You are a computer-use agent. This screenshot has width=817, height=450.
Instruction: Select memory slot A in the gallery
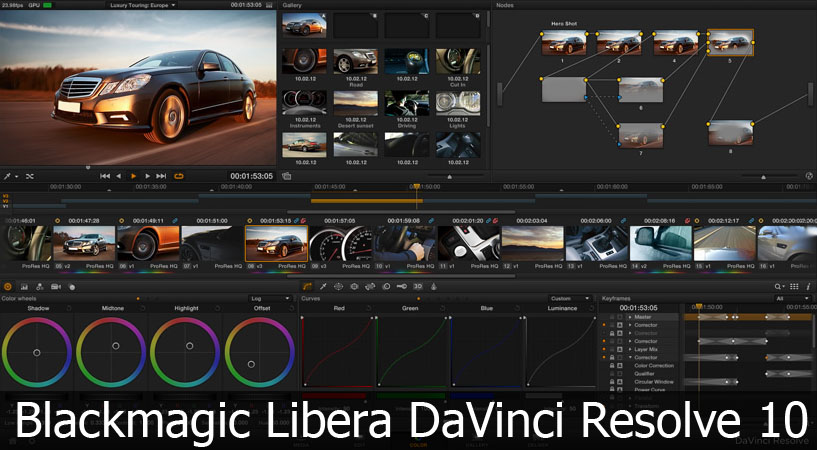click(304, 26)
